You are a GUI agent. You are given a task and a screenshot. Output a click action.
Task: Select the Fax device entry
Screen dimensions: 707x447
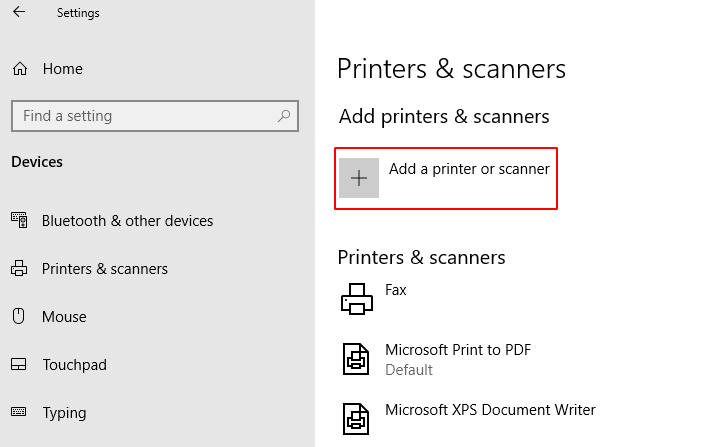[x=395, y=290]
